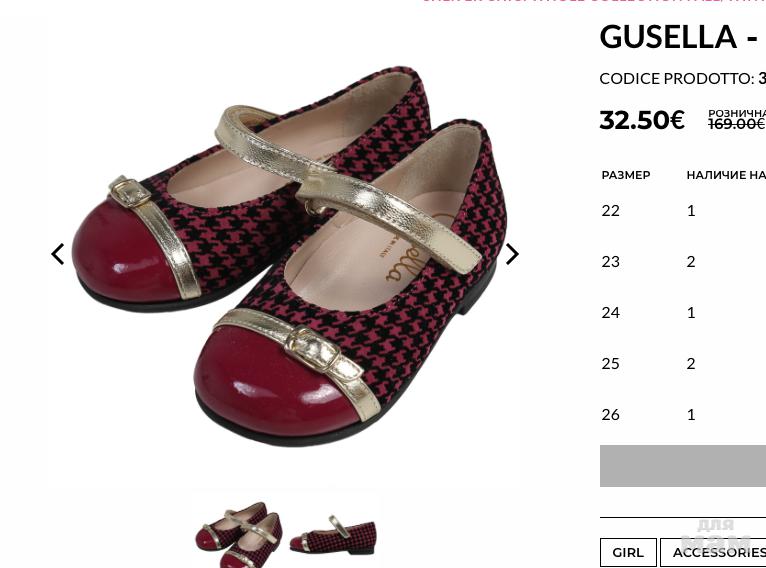Screen dimensions: 766x568
Task: Click the РАЗМЕР column header
Action: pyautogui.click(x=626, y=175)
